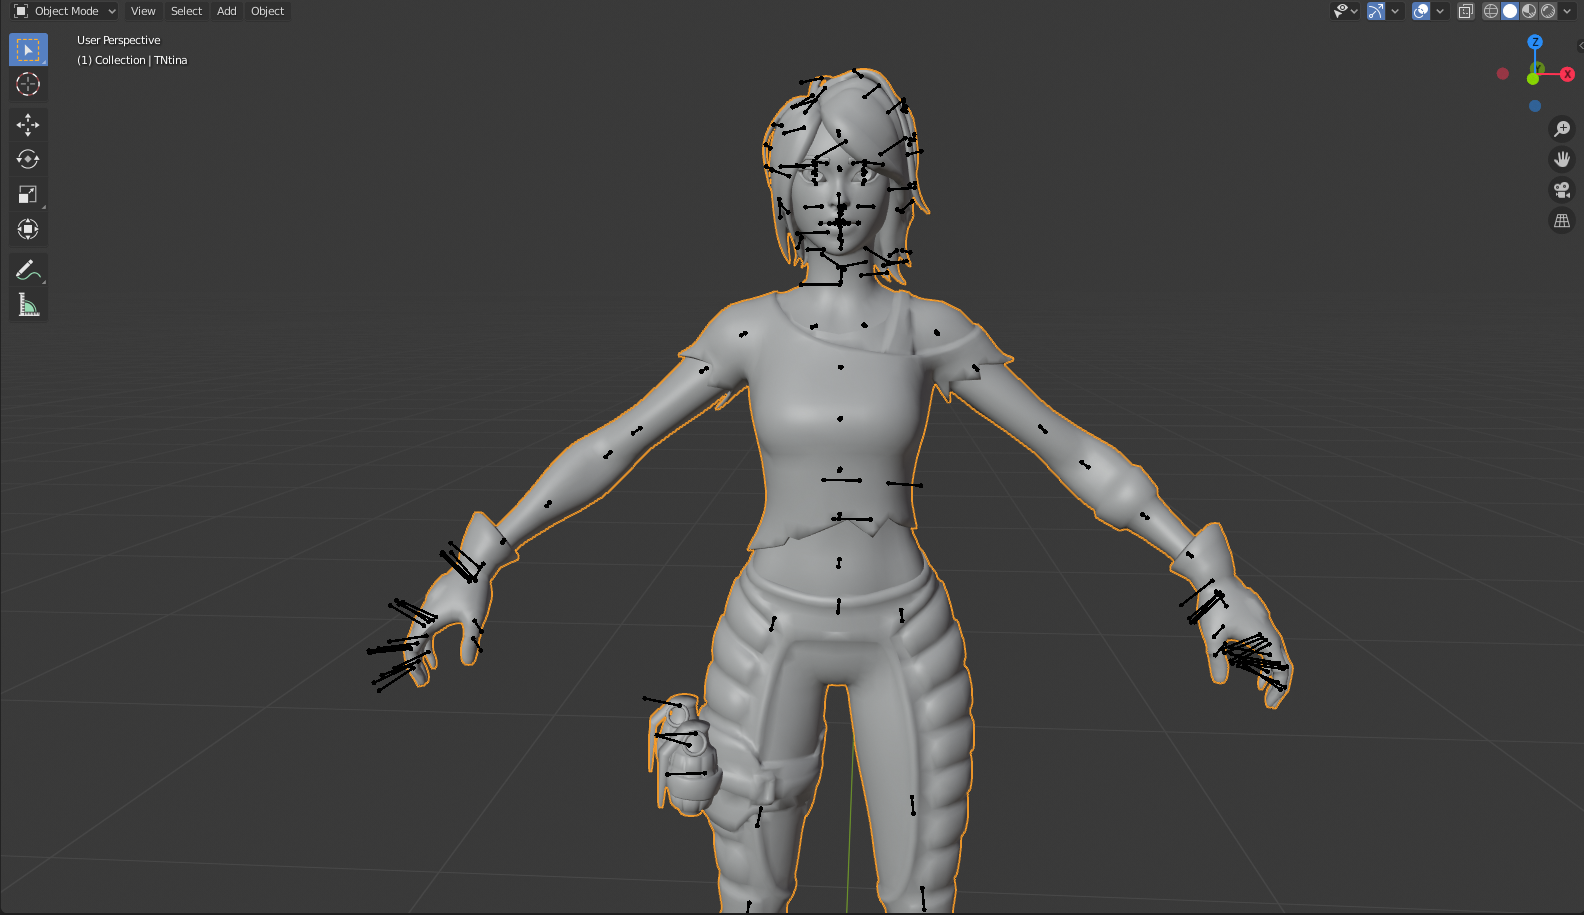Open the Object menu
Image resolution: width=1584 pixels, height=915 pixels.
pos(268,11)
